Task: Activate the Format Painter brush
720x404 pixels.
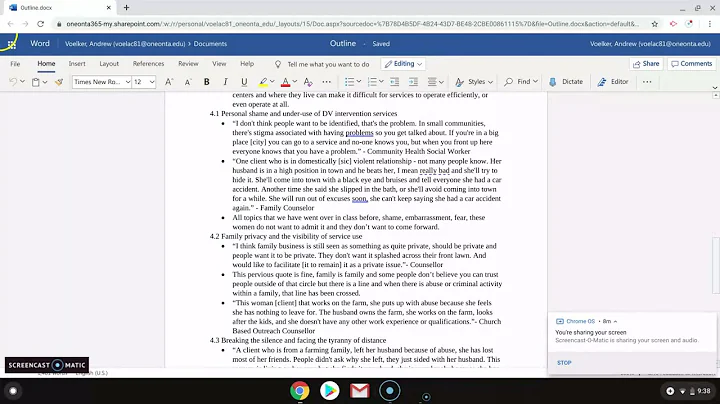Action: click(x=59, y=82)
